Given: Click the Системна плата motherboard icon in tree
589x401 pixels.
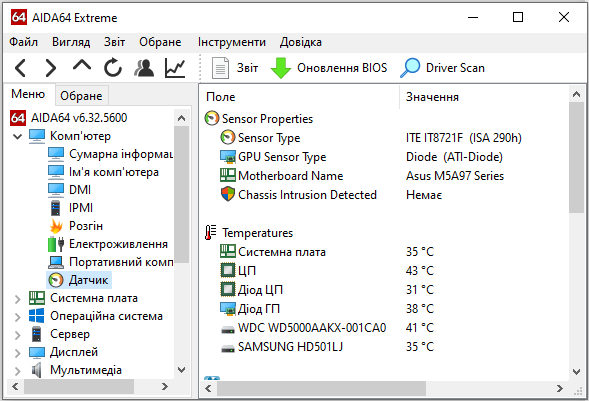Looking at the screenshot, I should (x=37, y=298).
